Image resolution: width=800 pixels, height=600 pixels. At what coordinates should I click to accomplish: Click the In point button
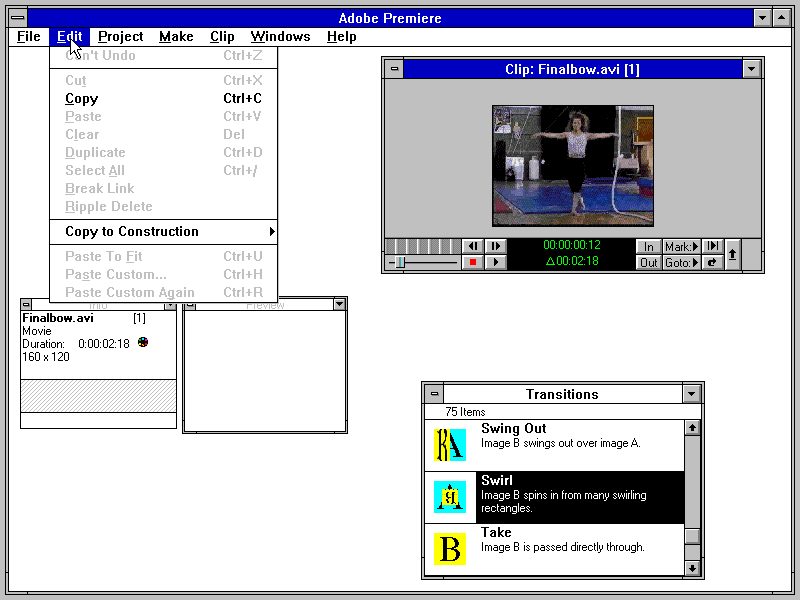pyautogui.click(x=648, y=246)
